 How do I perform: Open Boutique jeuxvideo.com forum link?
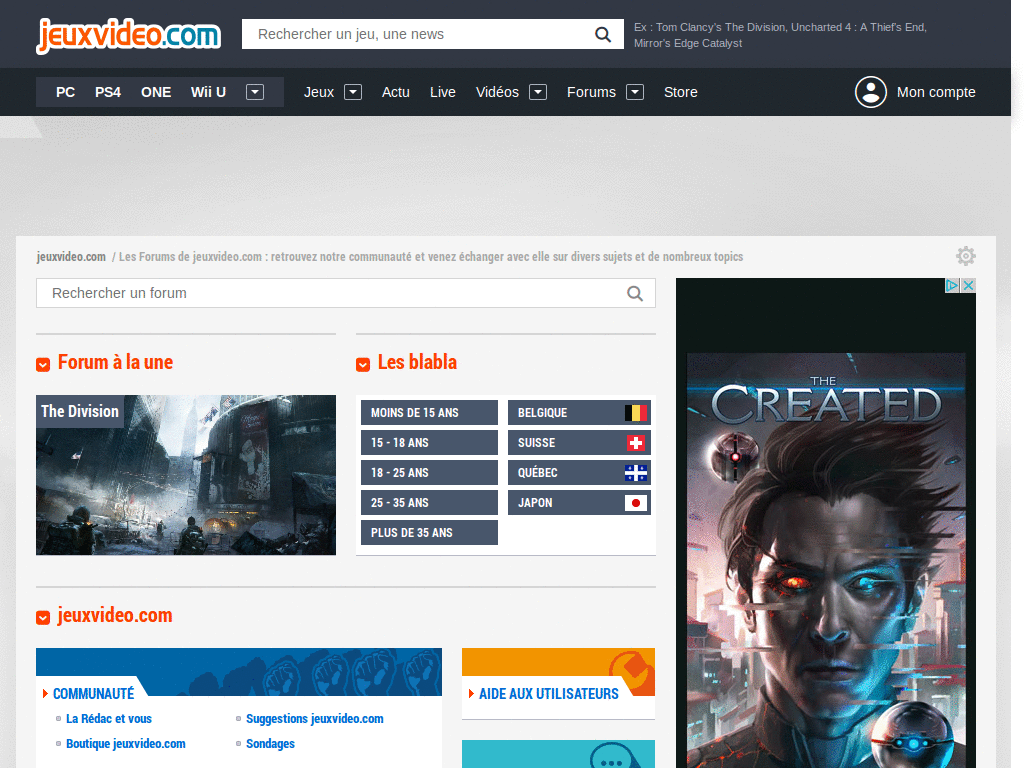(126, 743)
